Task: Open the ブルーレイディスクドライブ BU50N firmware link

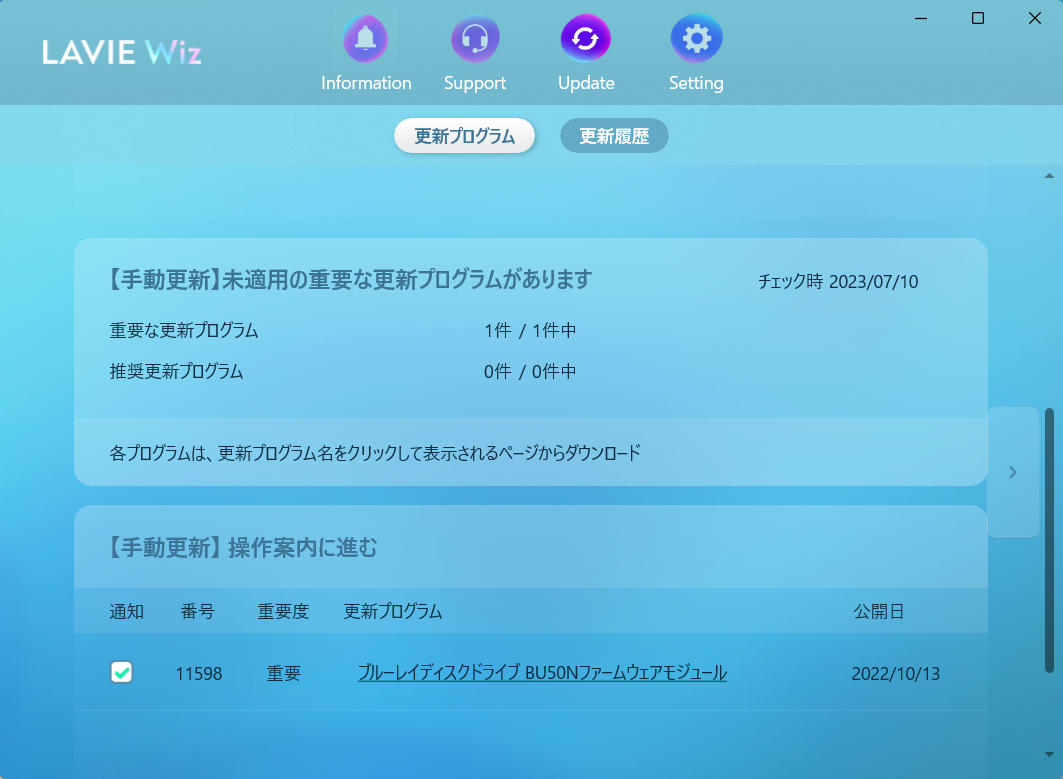Action: click(x=542, y=673)
